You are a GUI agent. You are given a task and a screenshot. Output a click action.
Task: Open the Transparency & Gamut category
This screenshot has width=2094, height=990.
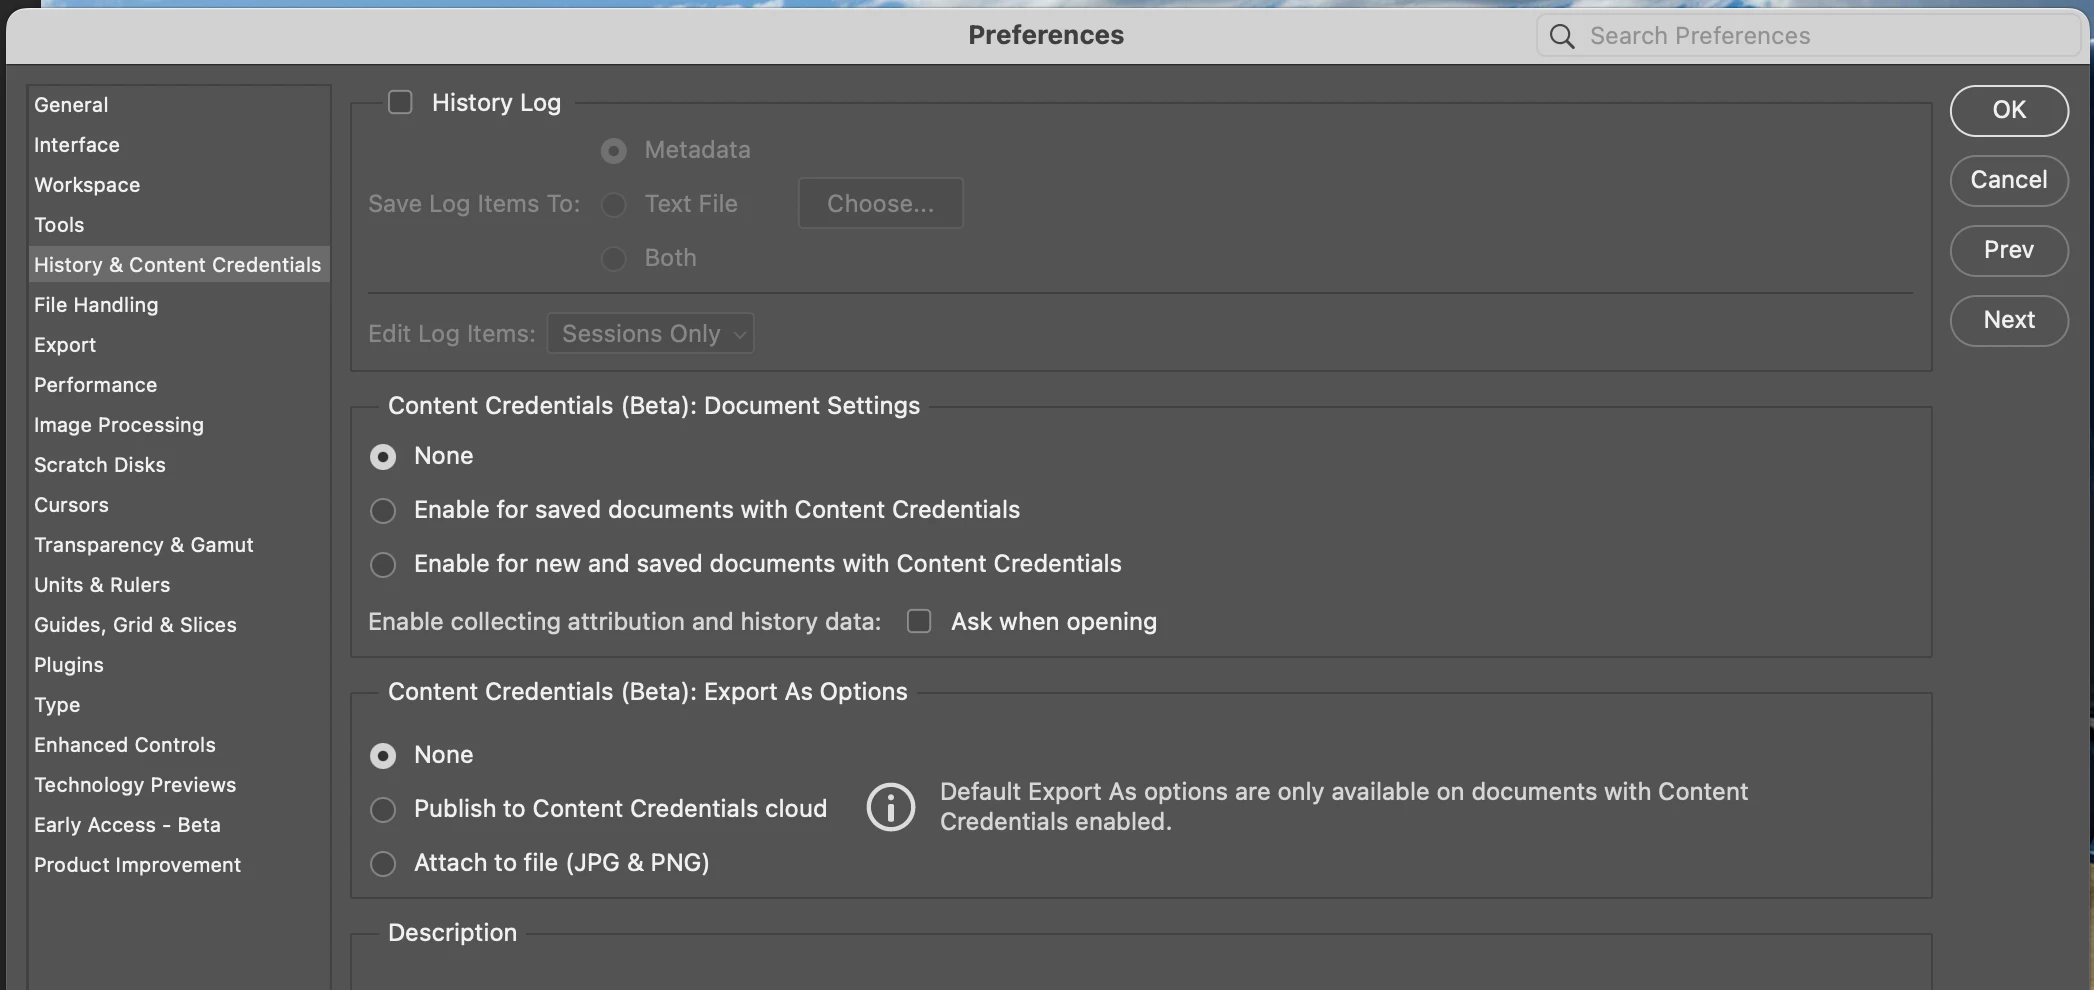179,545
